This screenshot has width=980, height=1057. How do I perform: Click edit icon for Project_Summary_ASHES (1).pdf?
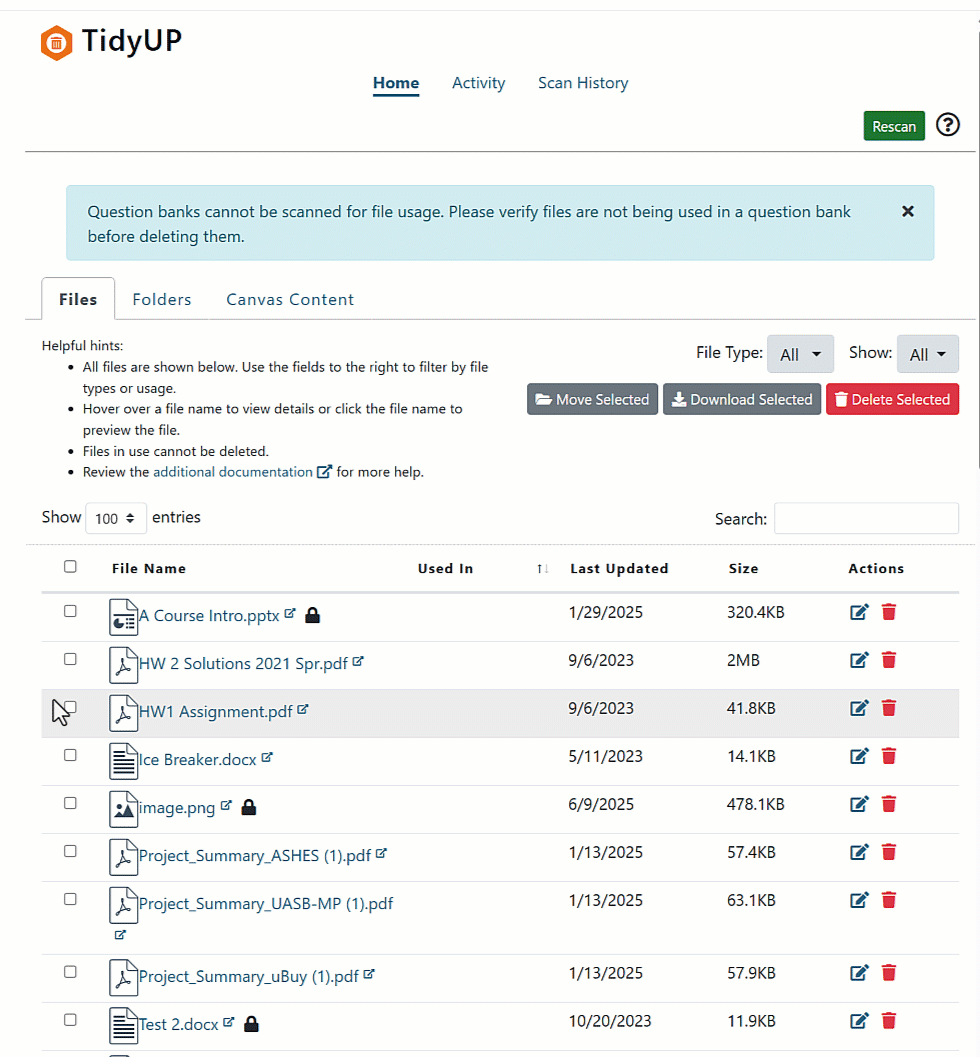coord(859,852)
